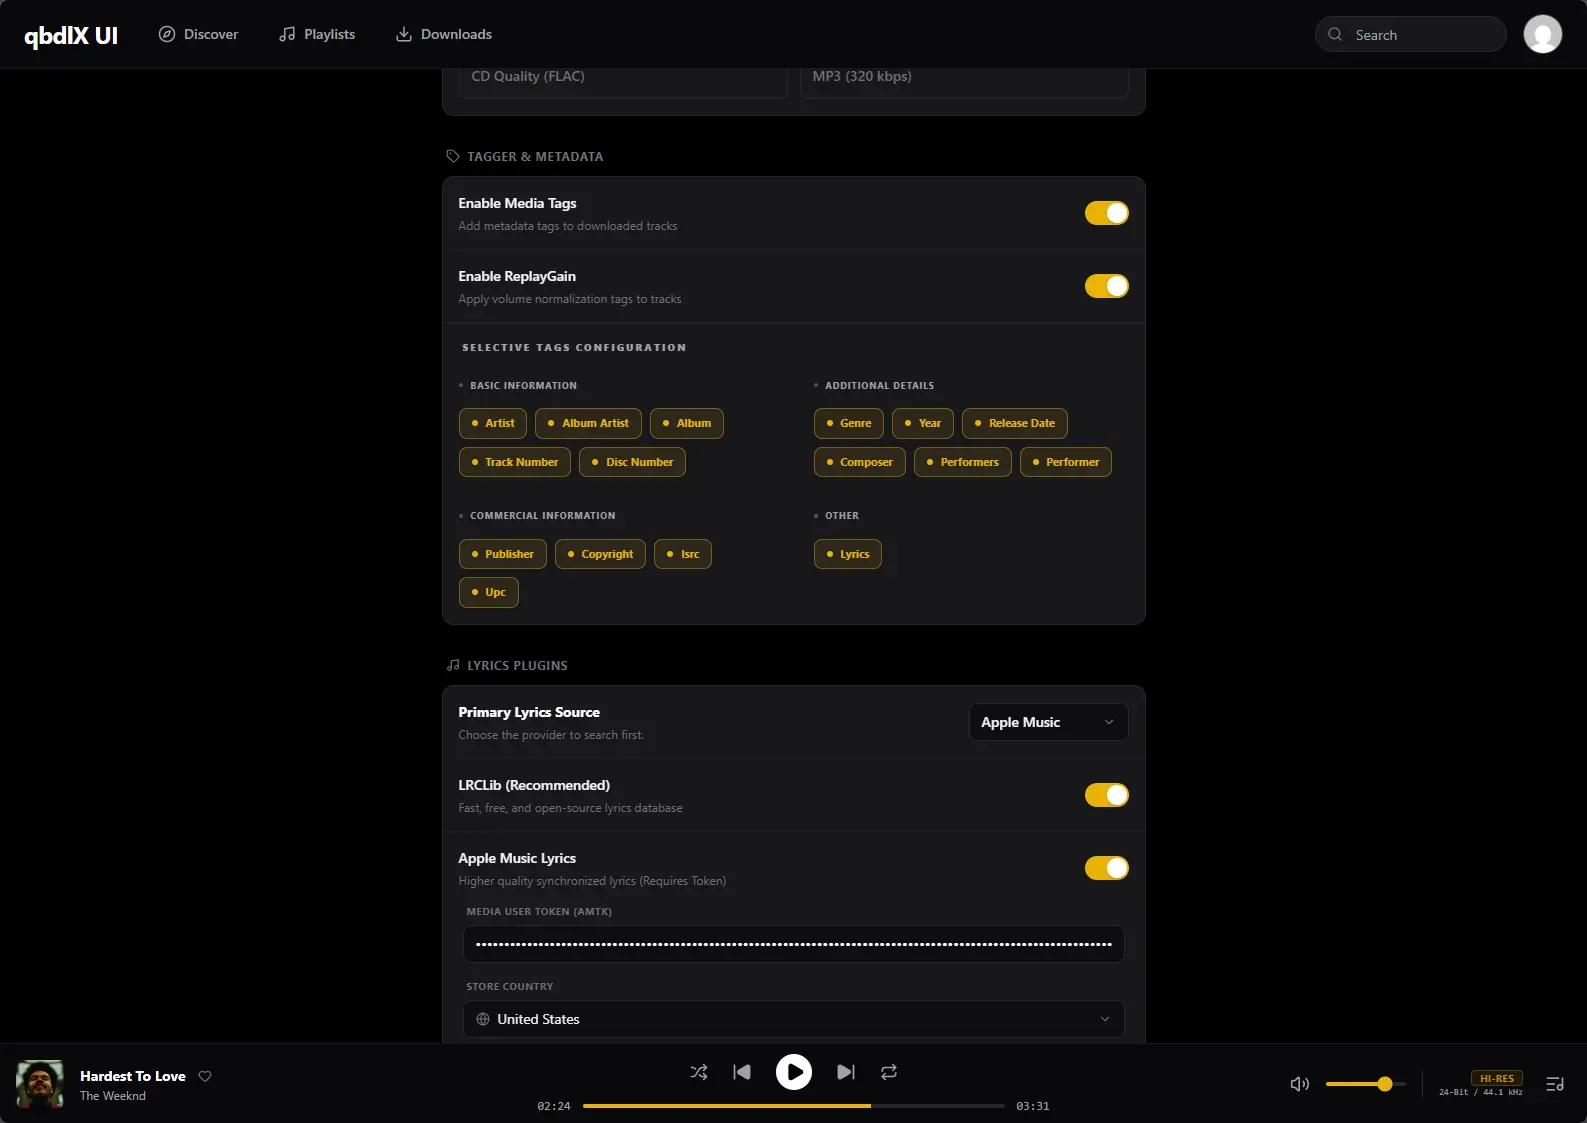This screenshot has width=1587, height=1123.
Task: Click the elapsed time 02:24
Action: (554, 1106)
